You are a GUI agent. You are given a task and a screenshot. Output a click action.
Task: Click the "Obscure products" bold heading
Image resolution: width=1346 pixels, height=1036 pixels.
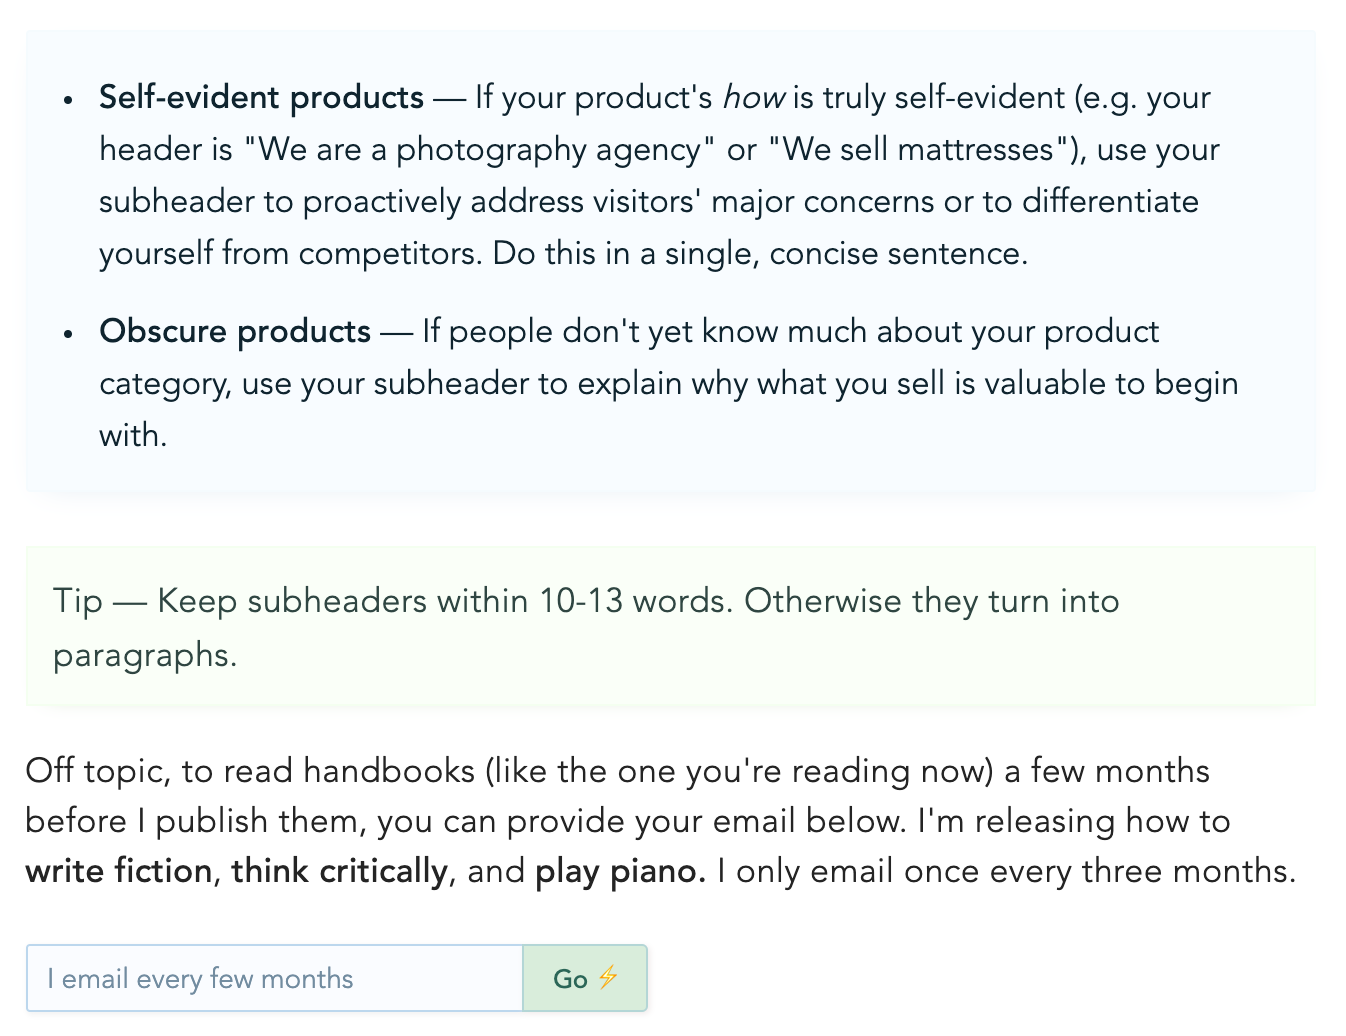(235, 331)
